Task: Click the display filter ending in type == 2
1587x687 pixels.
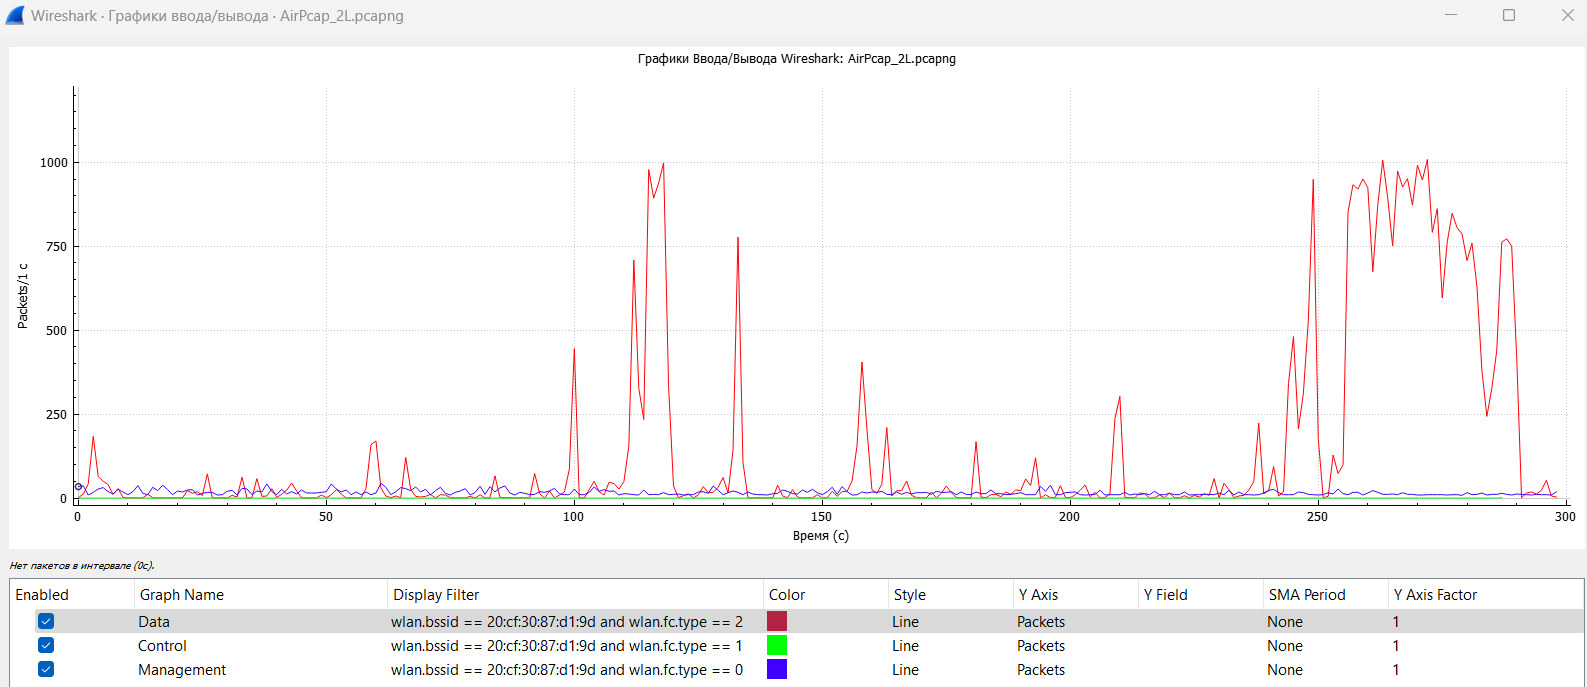Action: point(567,622)
